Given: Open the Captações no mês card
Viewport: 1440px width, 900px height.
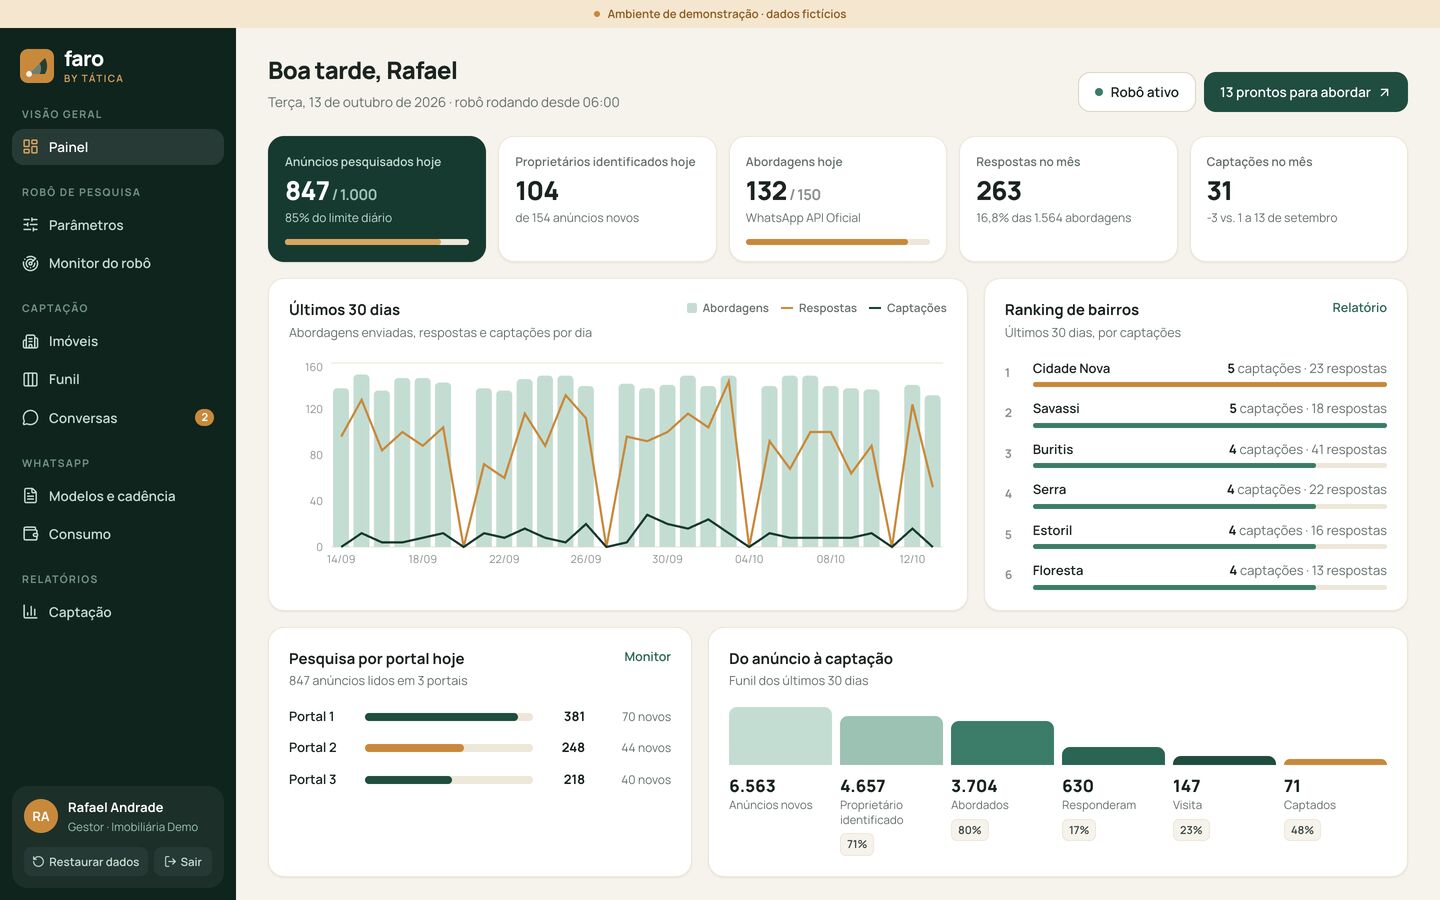Looking at the screenshot, I should [x=1299, y=199].
